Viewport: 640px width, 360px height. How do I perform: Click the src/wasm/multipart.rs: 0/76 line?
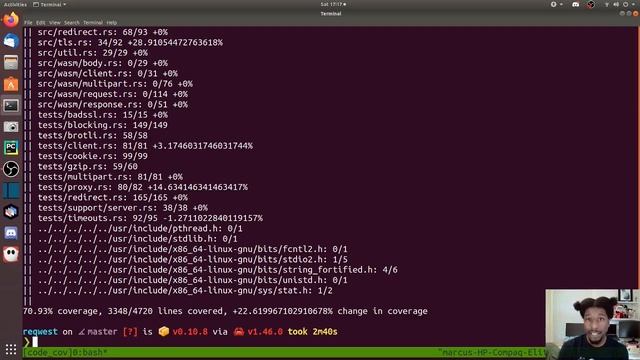pyautogui.click(x=115, y=84)
